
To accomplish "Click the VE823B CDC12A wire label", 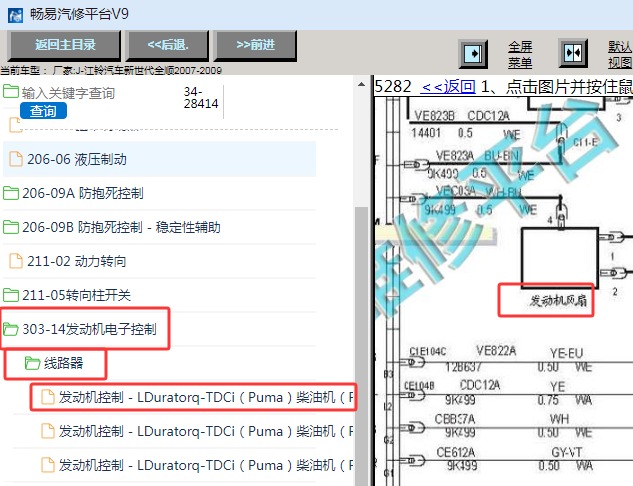I will [x=462, y=116].
